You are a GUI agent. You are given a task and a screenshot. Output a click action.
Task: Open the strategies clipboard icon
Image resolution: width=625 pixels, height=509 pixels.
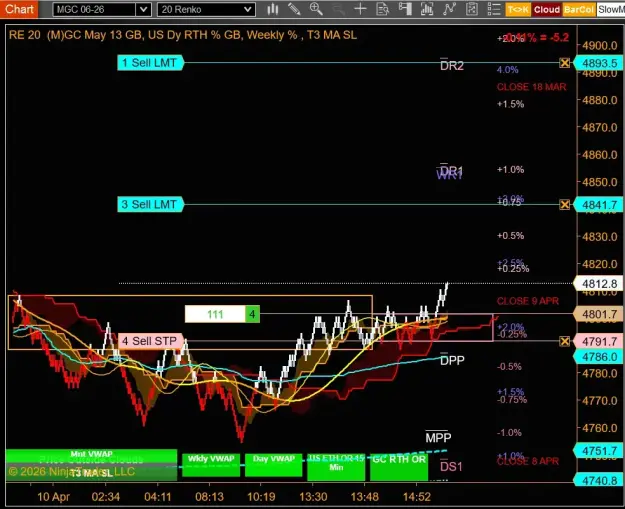tap(472, 9)
